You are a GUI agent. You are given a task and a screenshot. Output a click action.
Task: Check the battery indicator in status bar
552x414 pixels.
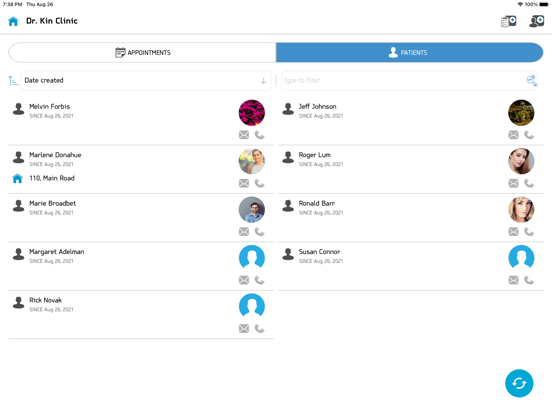[544, 4]
